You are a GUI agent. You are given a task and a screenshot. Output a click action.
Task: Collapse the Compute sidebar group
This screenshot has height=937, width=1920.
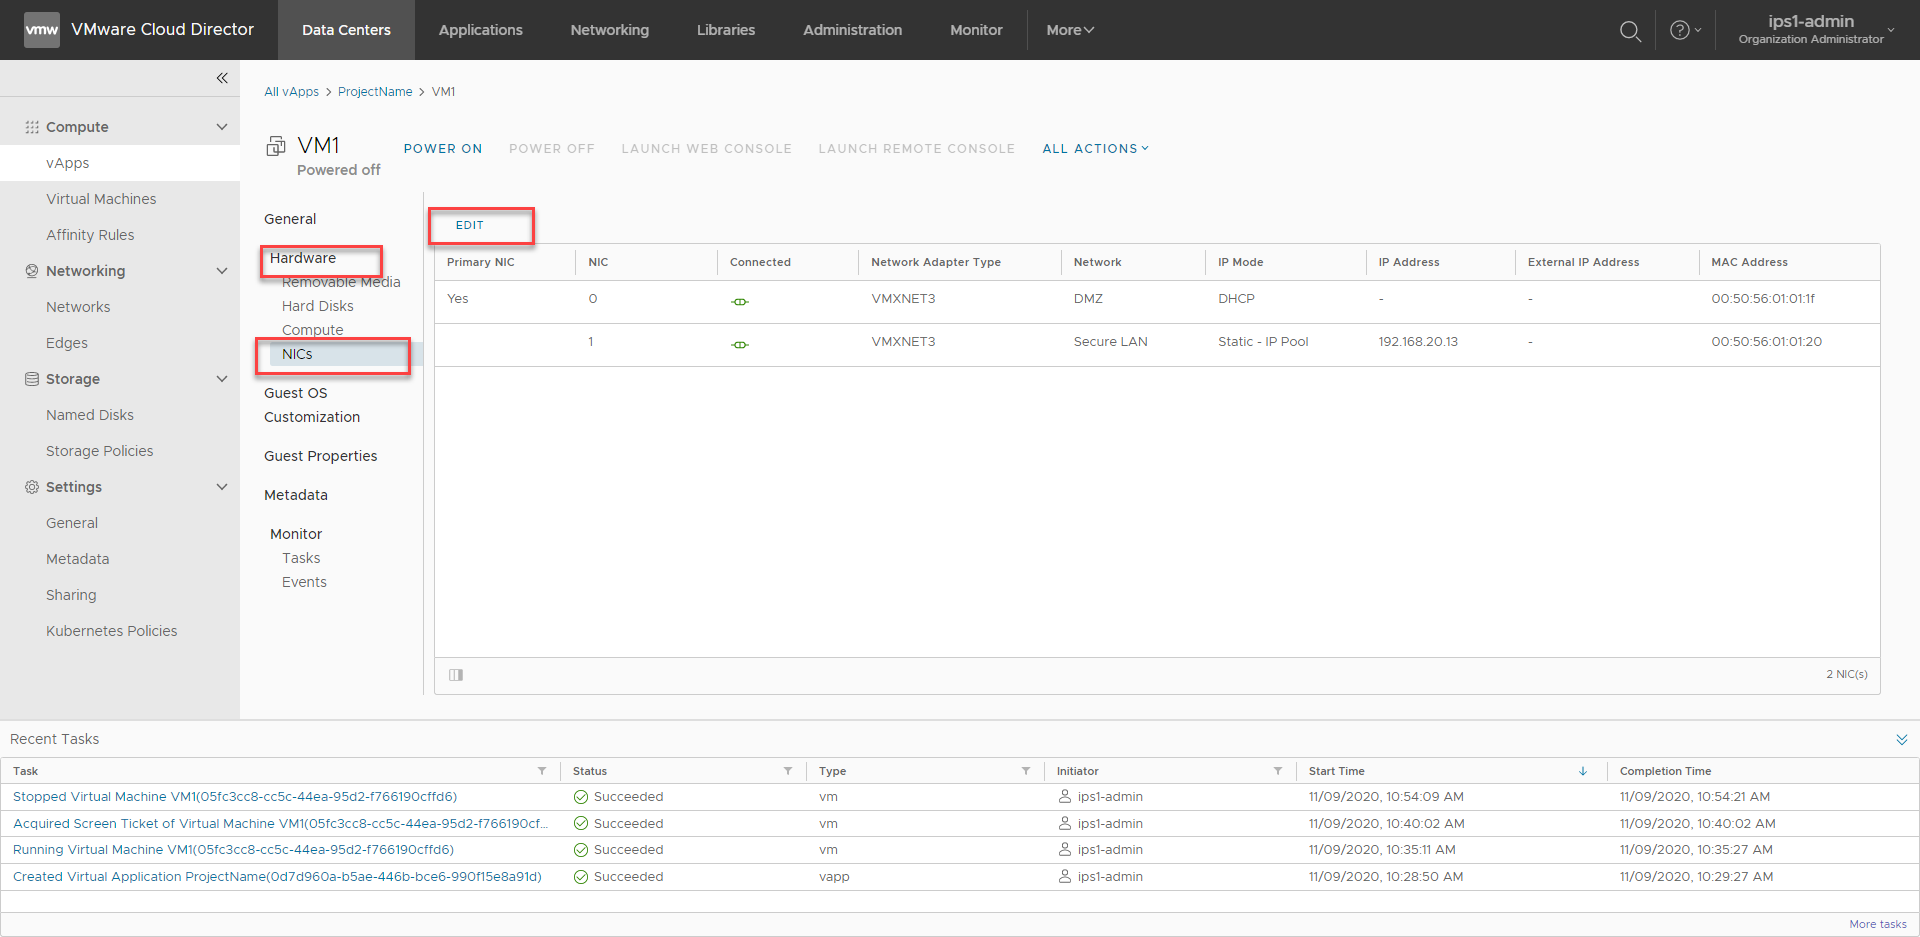tap(222, 127)
